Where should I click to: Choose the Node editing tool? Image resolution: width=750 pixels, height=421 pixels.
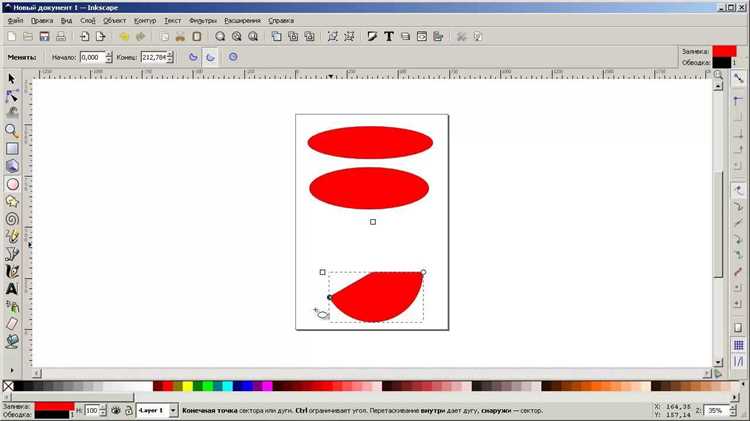[x=11, y=96]
